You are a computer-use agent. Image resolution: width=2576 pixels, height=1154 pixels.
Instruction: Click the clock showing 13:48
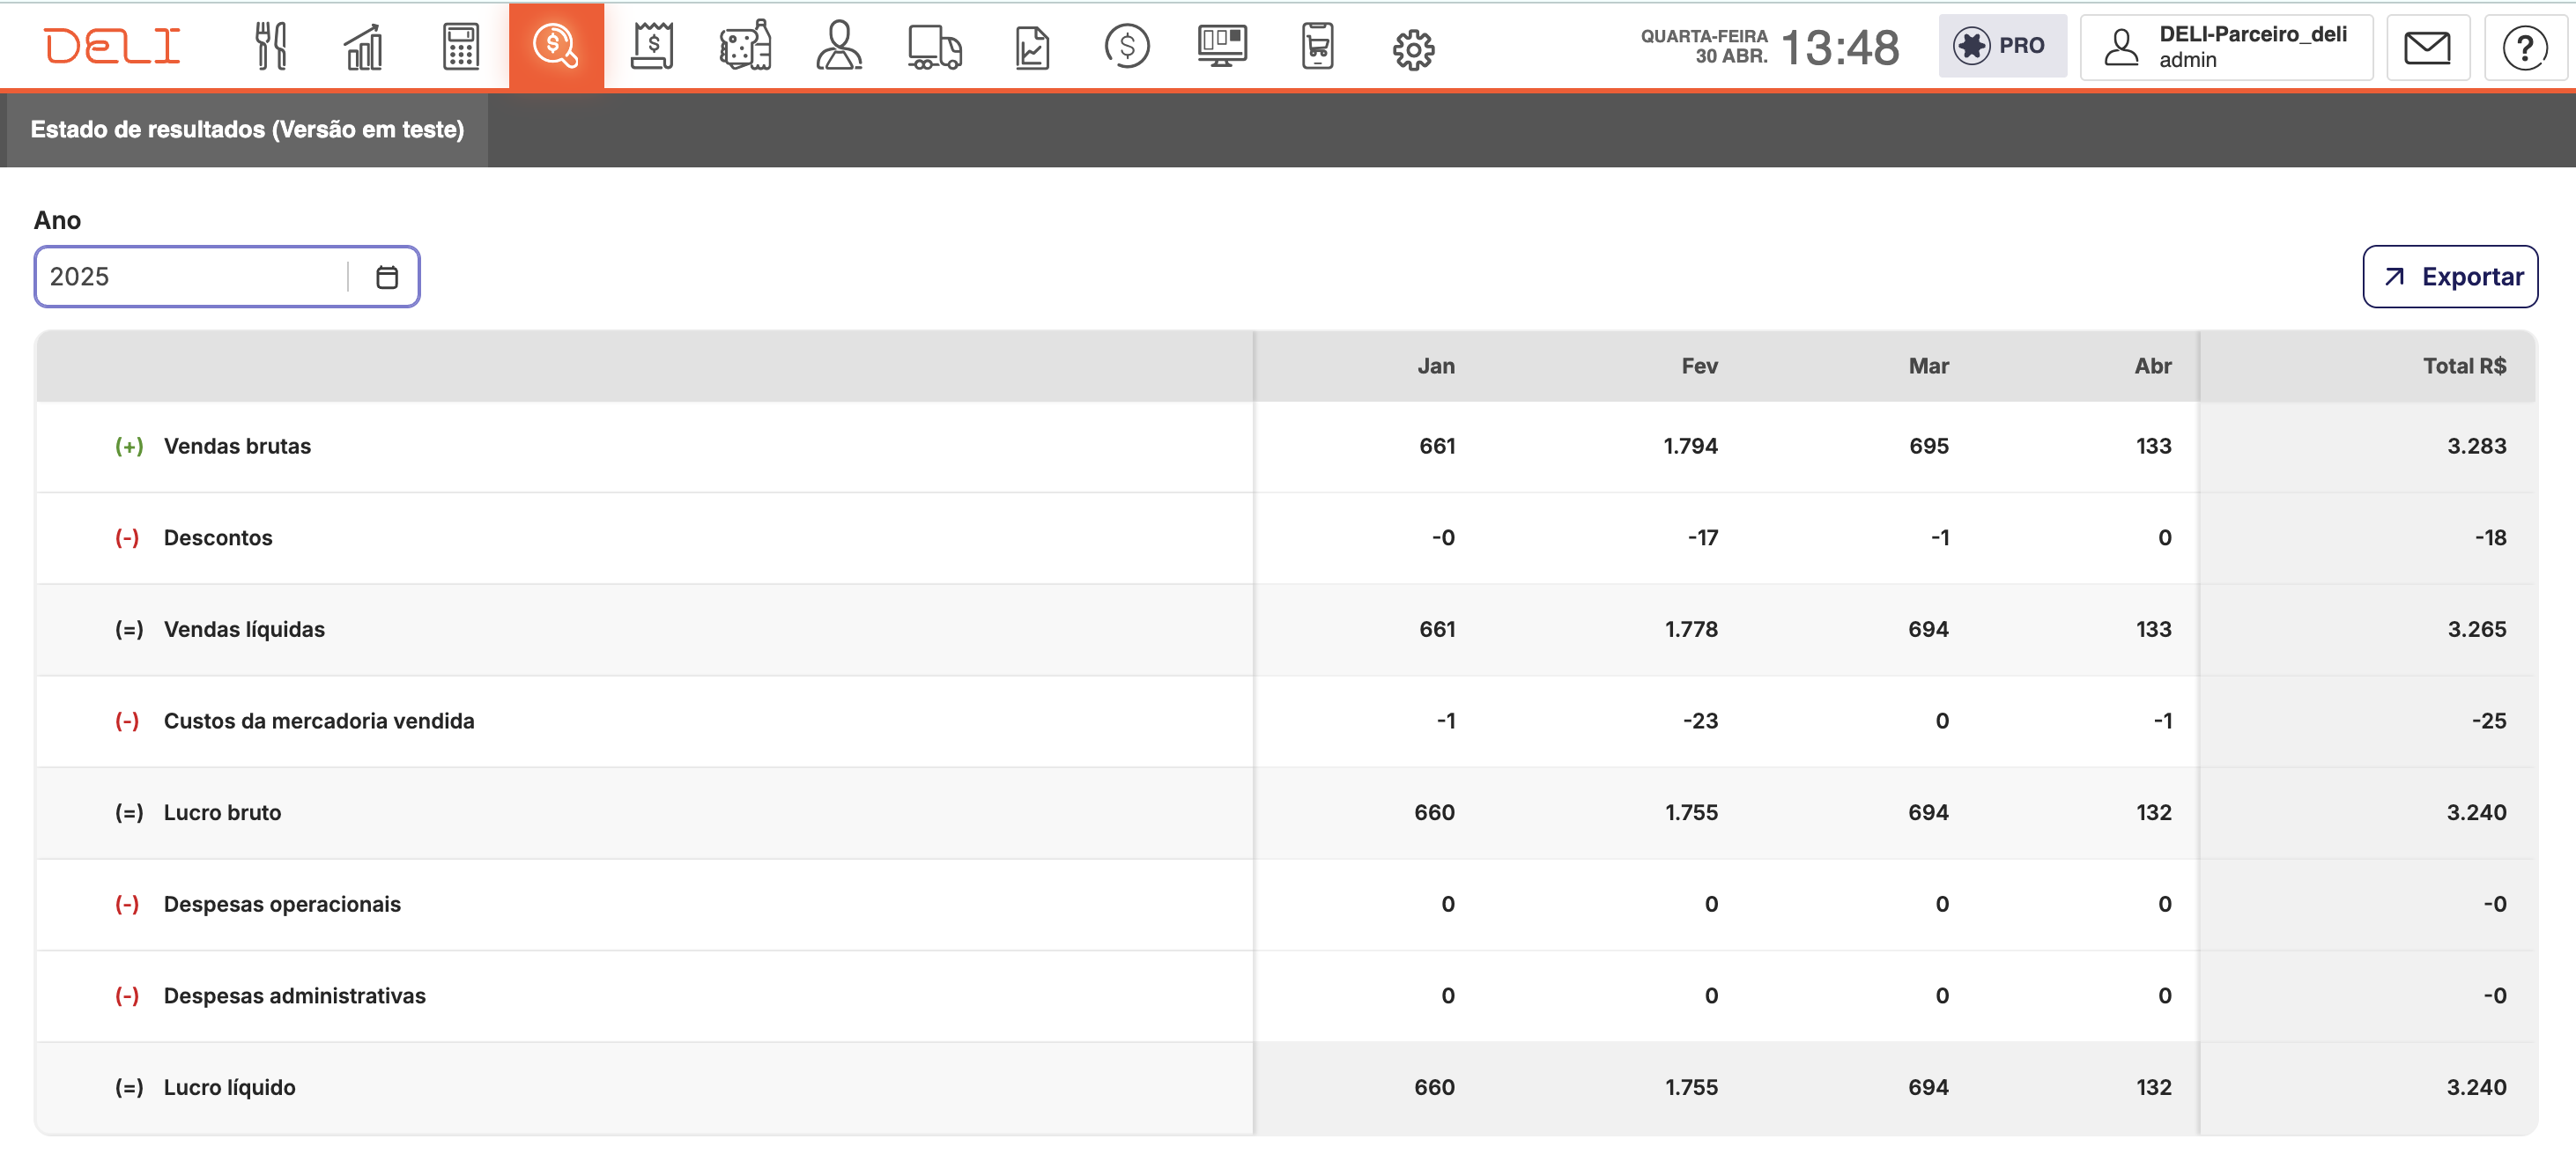point(1840,47)
